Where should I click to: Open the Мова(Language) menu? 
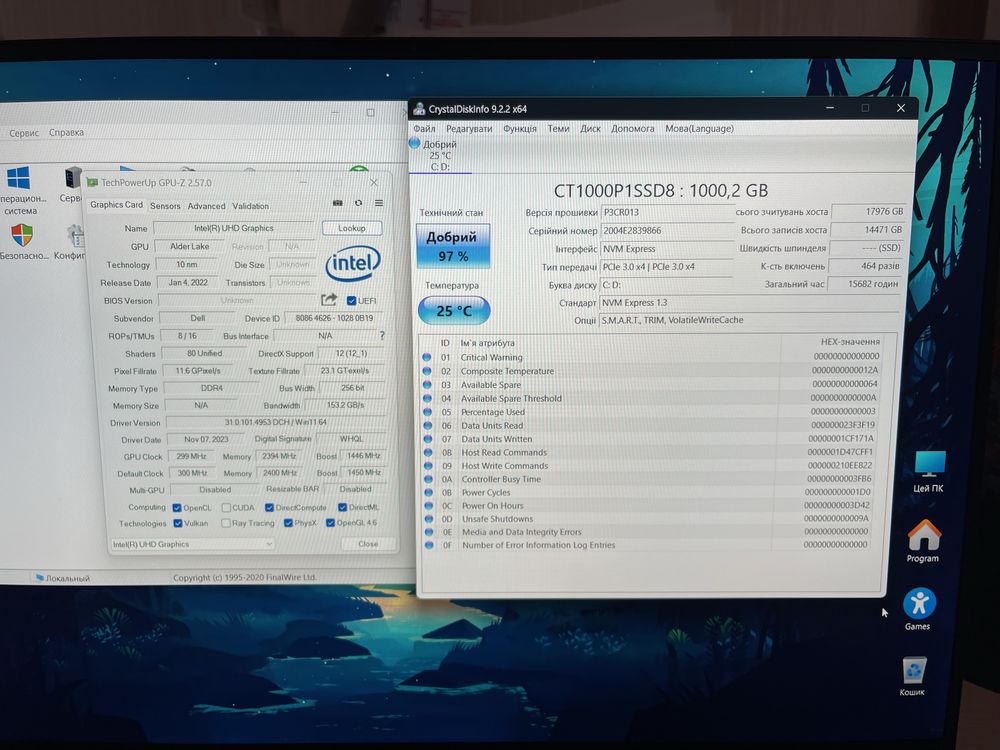click(x=700, y=128)
